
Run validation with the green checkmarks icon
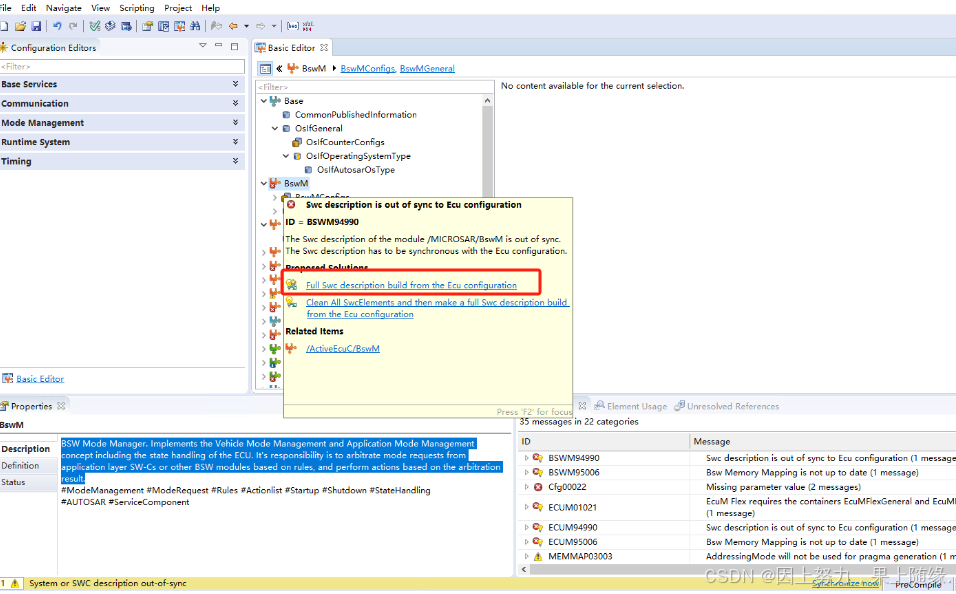[95, 26]
